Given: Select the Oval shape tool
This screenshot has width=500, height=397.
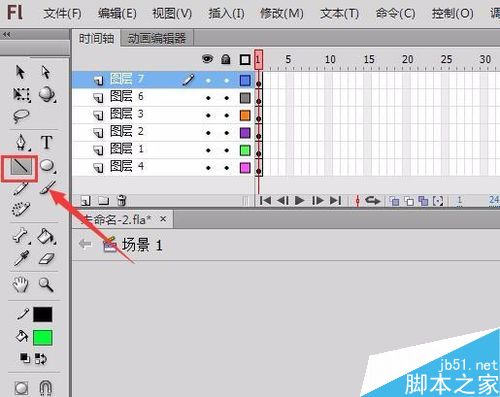Looking at the screenshot, I should [x=47, y=165].
